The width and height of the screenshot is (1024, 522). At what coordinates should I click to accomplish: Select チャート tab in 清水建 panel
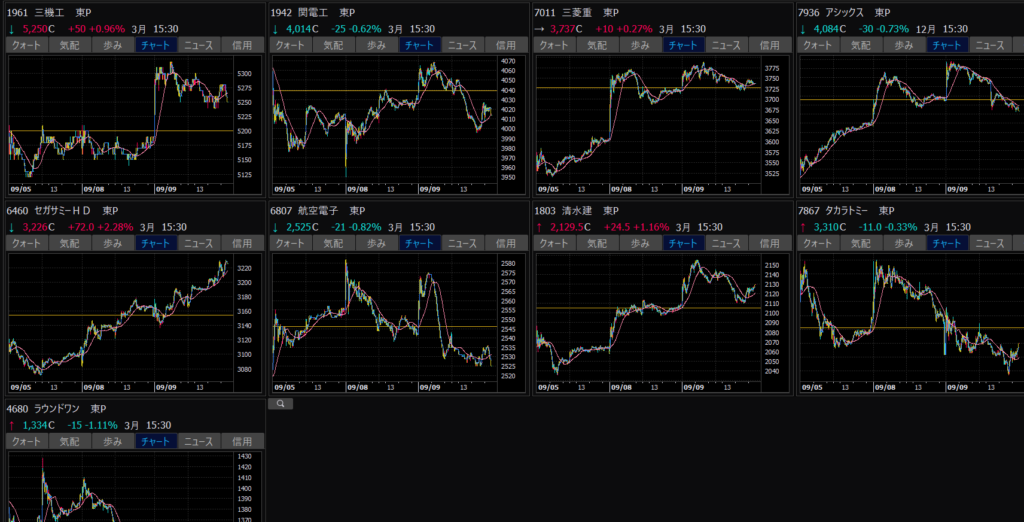tap(684, 243)
